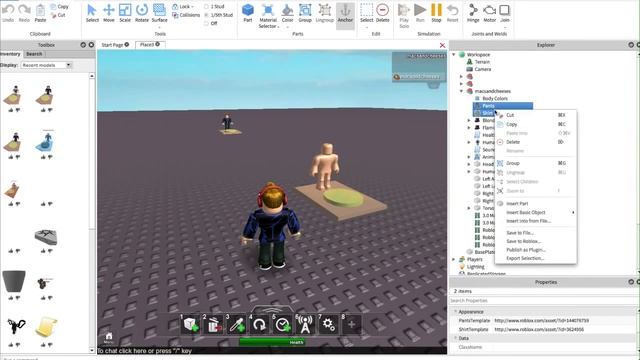Screen dimensions: 640x360
Task: Stop the running simulation
Action: tap(436, 13)
